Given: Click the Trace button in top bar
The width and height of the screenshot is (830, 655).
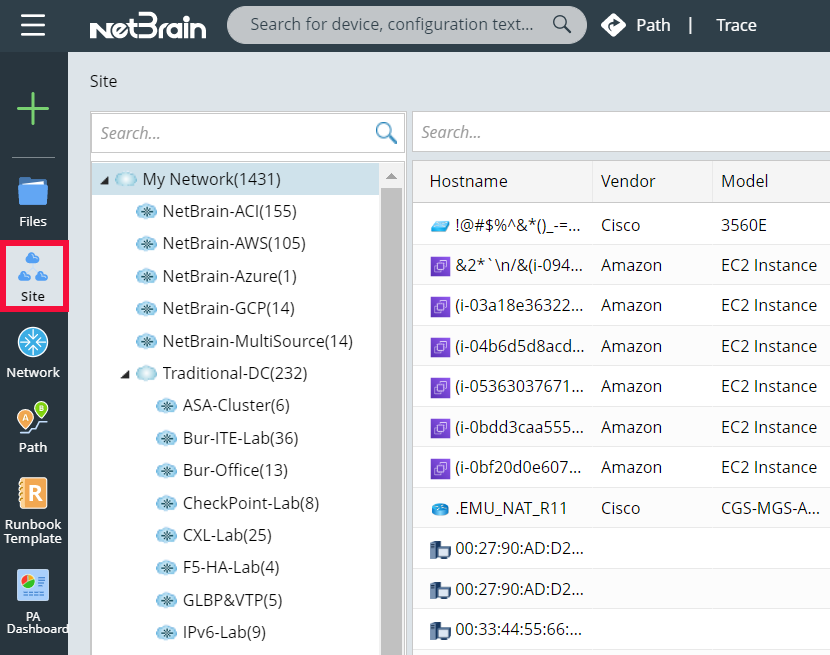Looking at the screenshot, I should pyautogui.click(x=736, y=25).
